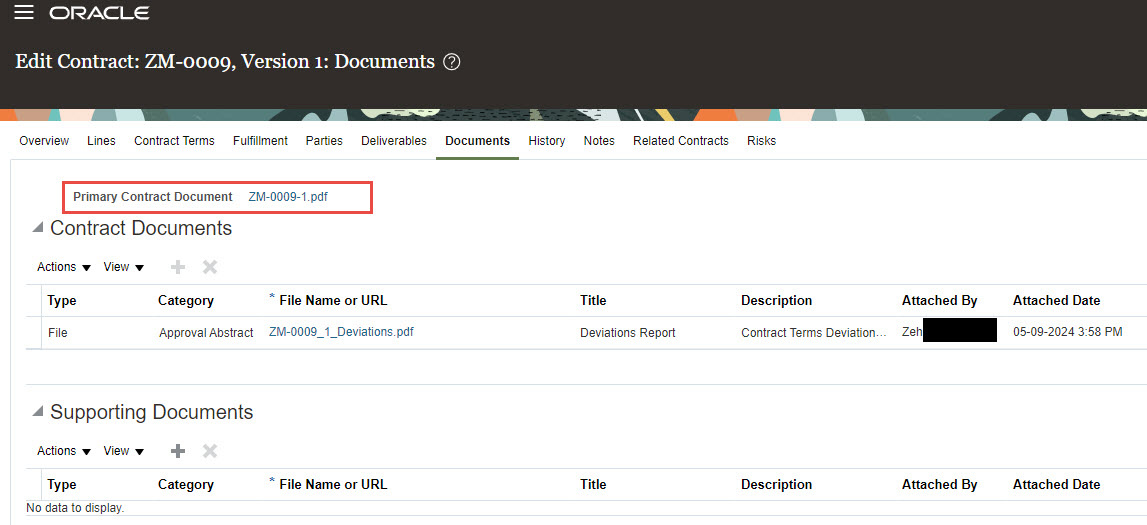Click Attached By header in Supporting Documents
Image resolution: width=1147 pixels, height=525 pixels.
click(939, 484)
